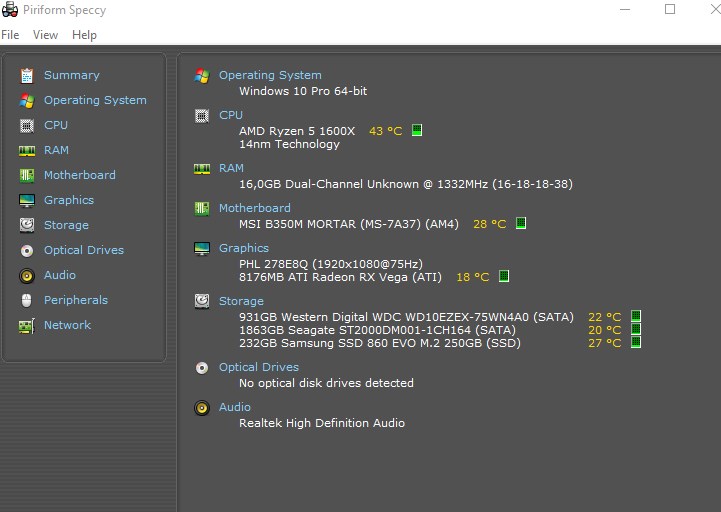The width and height of the screenshot is (721, 512).
Task: Follow the Optical Drives heading link in summary
Action: pyautogui.click(x=259, y=367)
